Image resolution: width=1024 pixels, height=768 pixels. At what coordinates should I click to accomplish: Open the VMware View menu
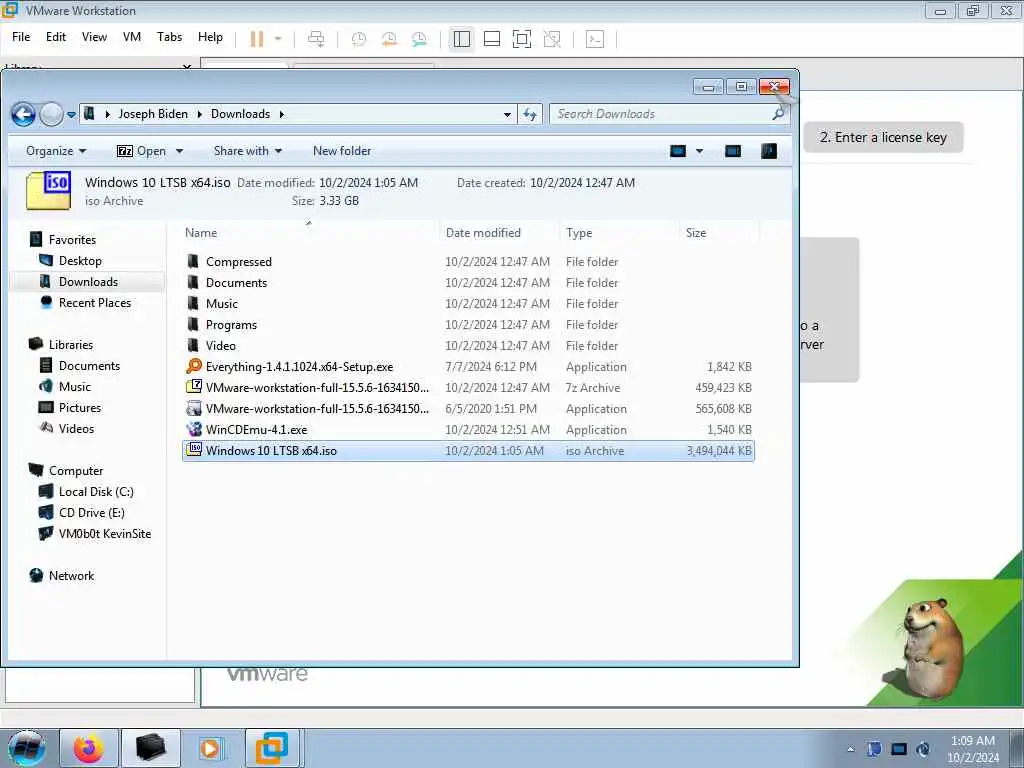click(94, 37)
